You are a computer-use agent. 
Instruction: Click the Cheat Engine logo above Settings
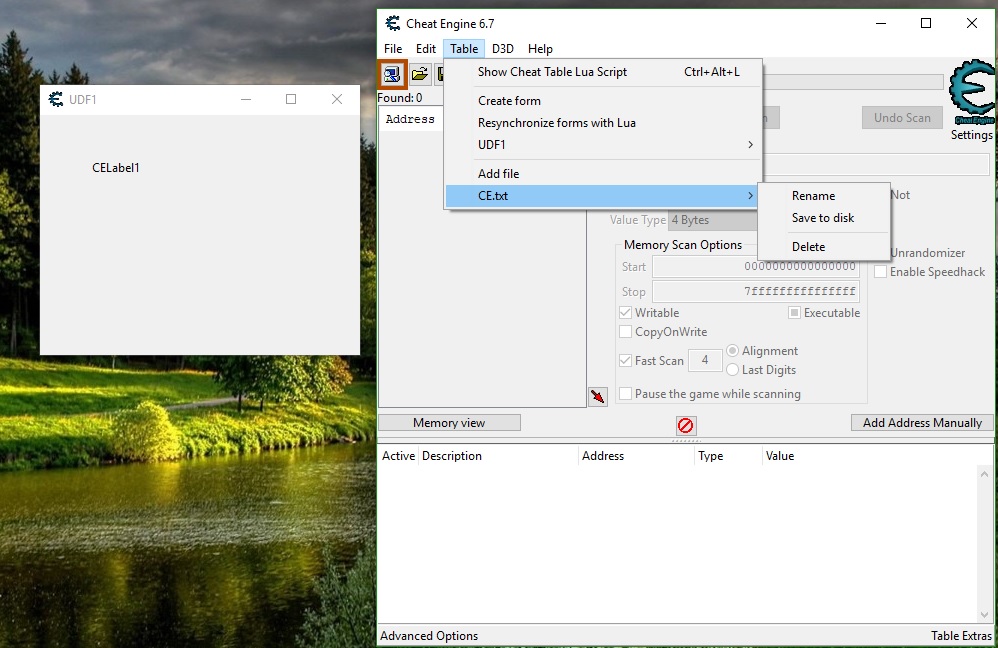971,93
